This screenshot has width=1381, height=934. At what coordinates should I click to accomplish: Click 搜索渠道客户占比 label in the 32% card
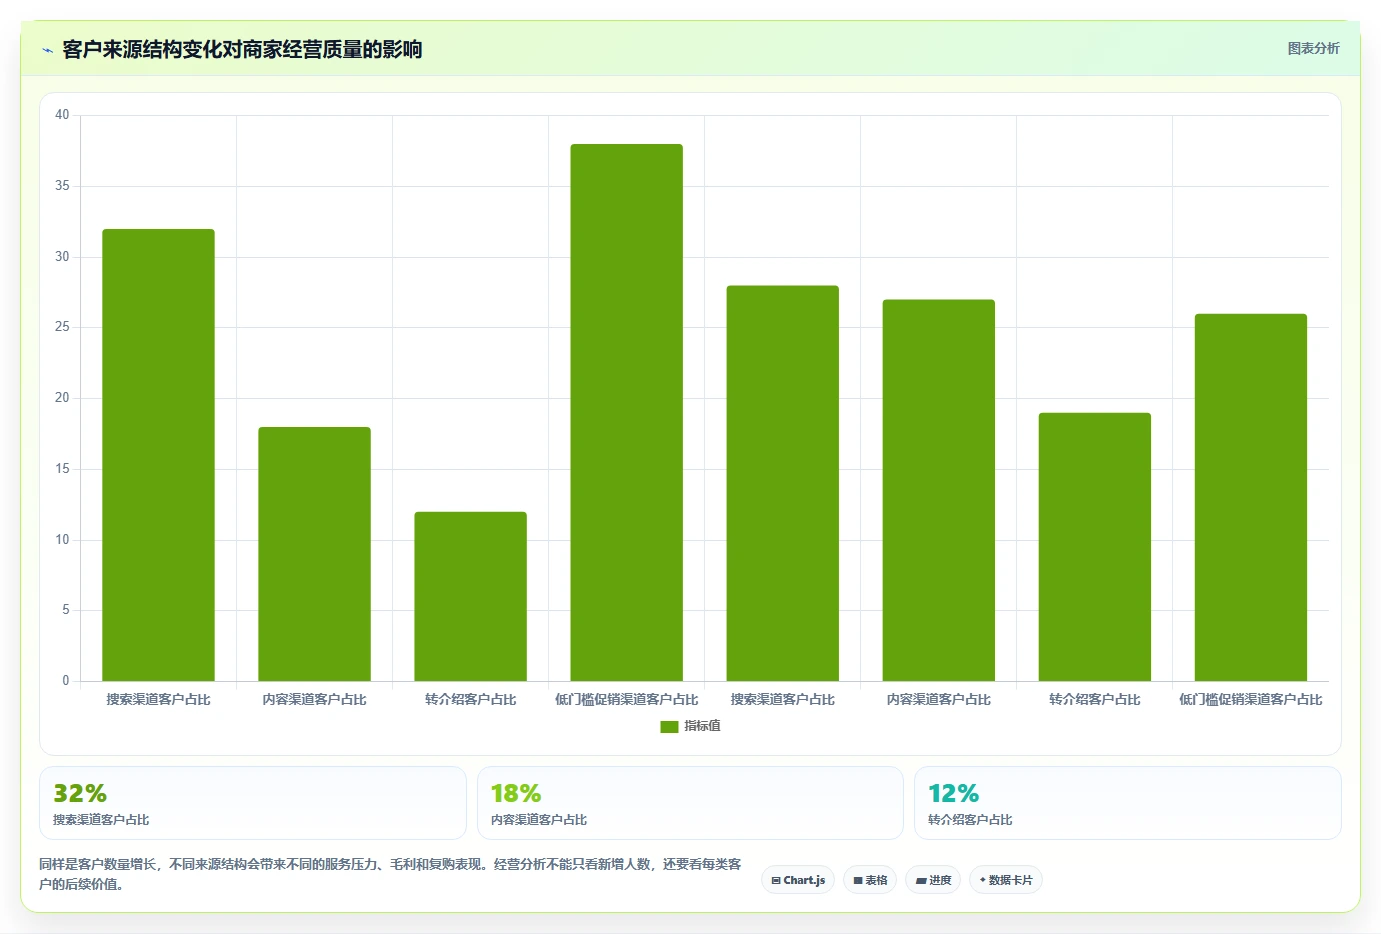tap(101, 820)
